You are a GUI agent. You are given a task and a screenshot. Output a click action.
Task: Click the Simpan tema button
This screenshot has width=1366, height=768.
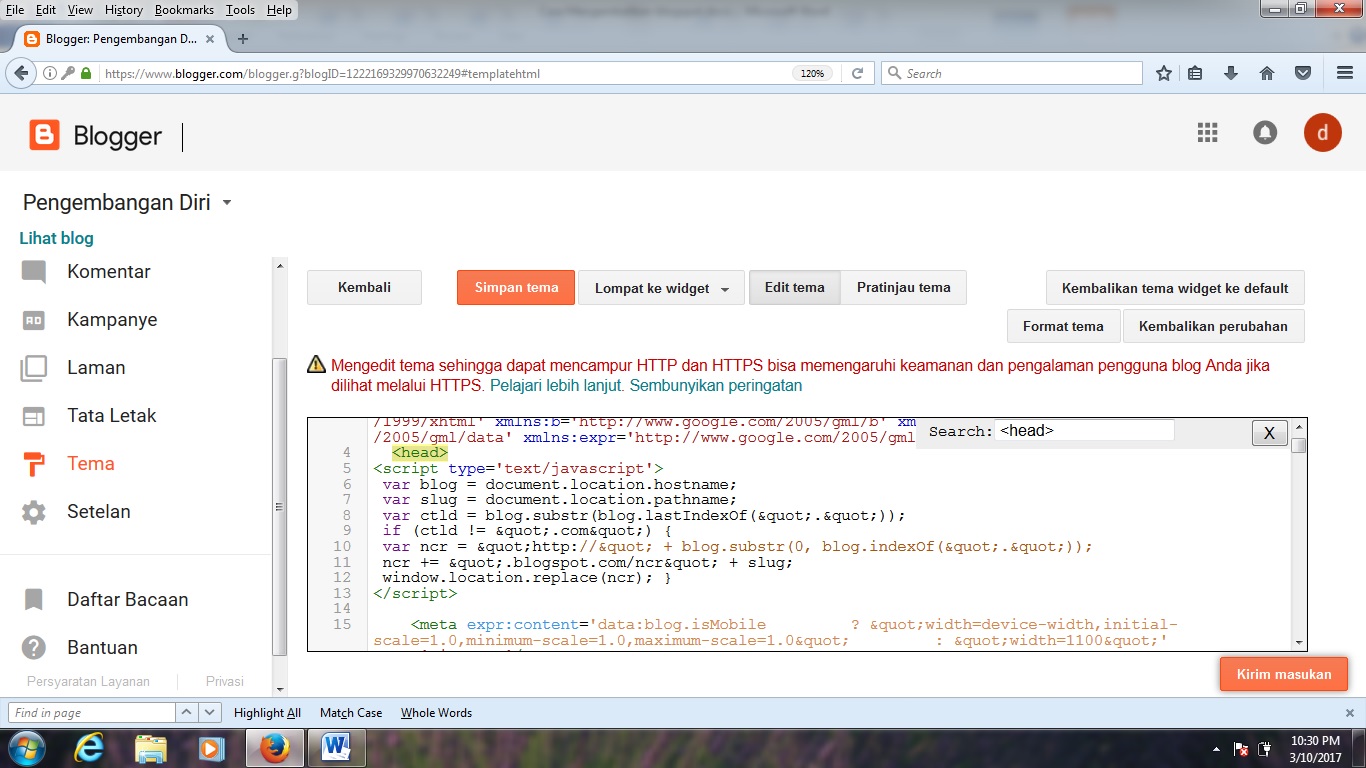tap(516, 287)
